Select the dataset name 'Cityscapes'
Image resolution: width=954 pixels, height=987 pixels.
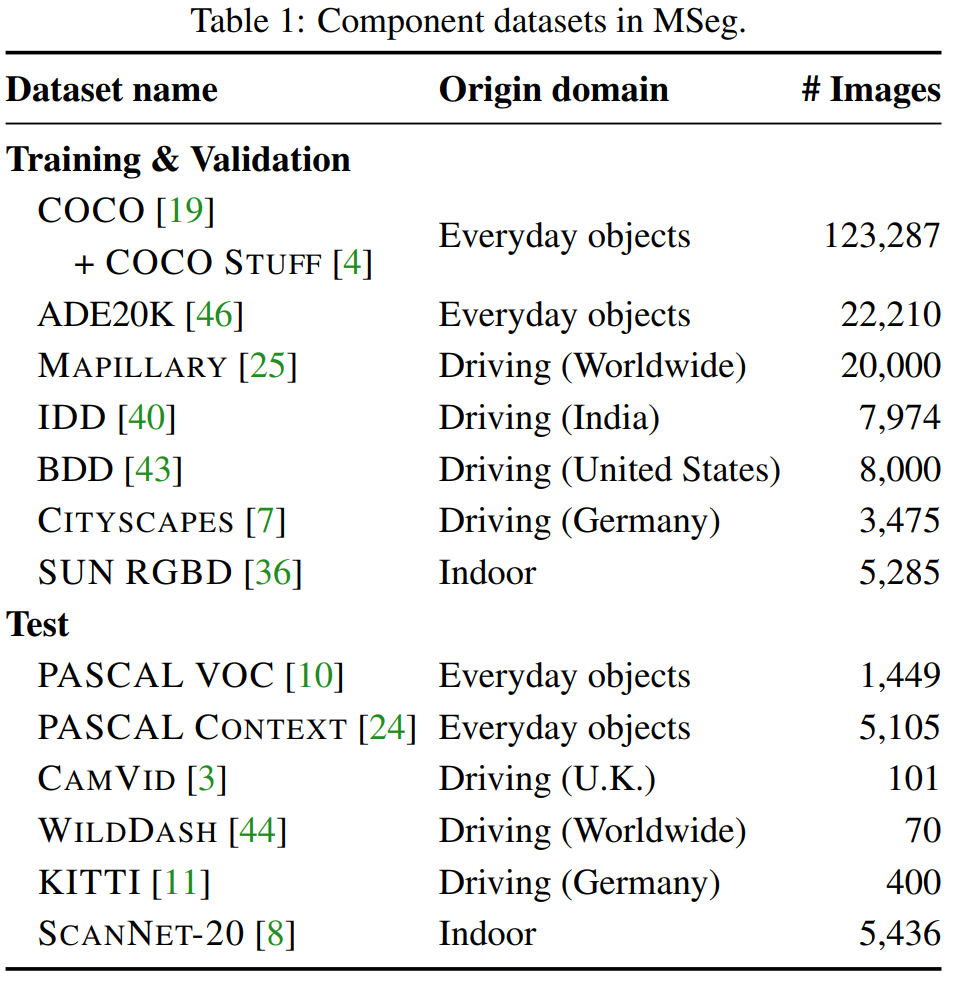(x=135, y=521)
